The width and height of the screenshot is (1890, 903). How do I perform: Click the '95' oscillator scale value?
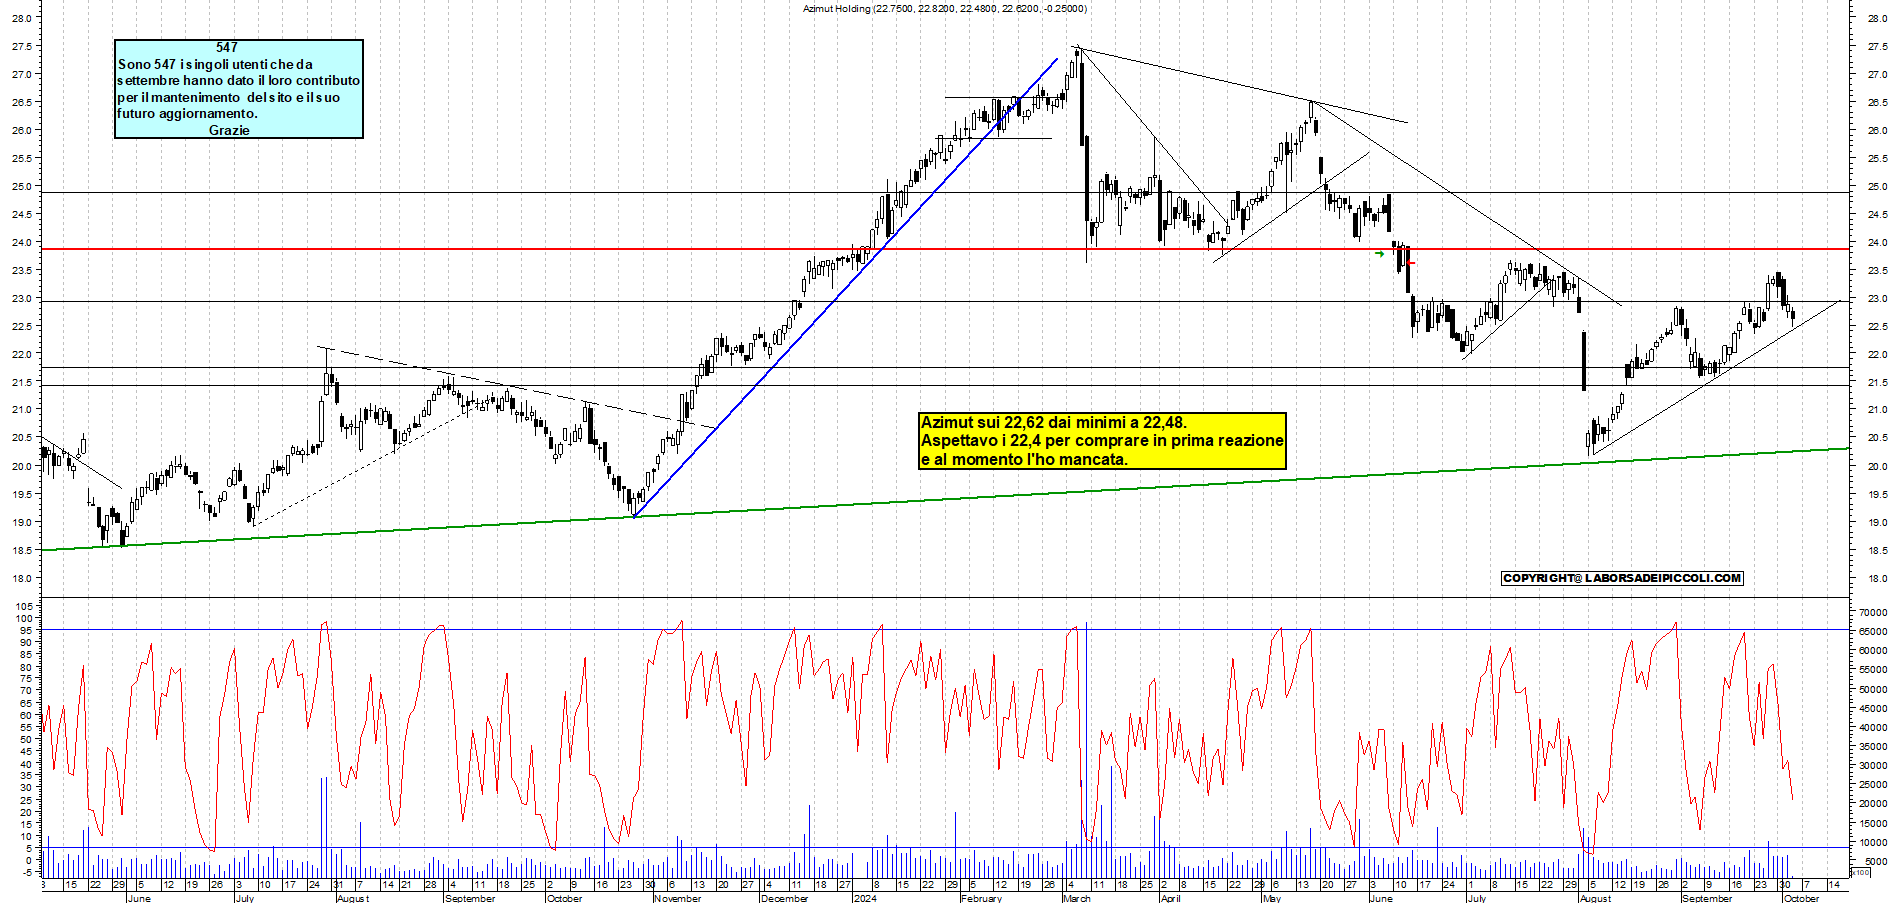pyautogui.click(x=27, y=630)
